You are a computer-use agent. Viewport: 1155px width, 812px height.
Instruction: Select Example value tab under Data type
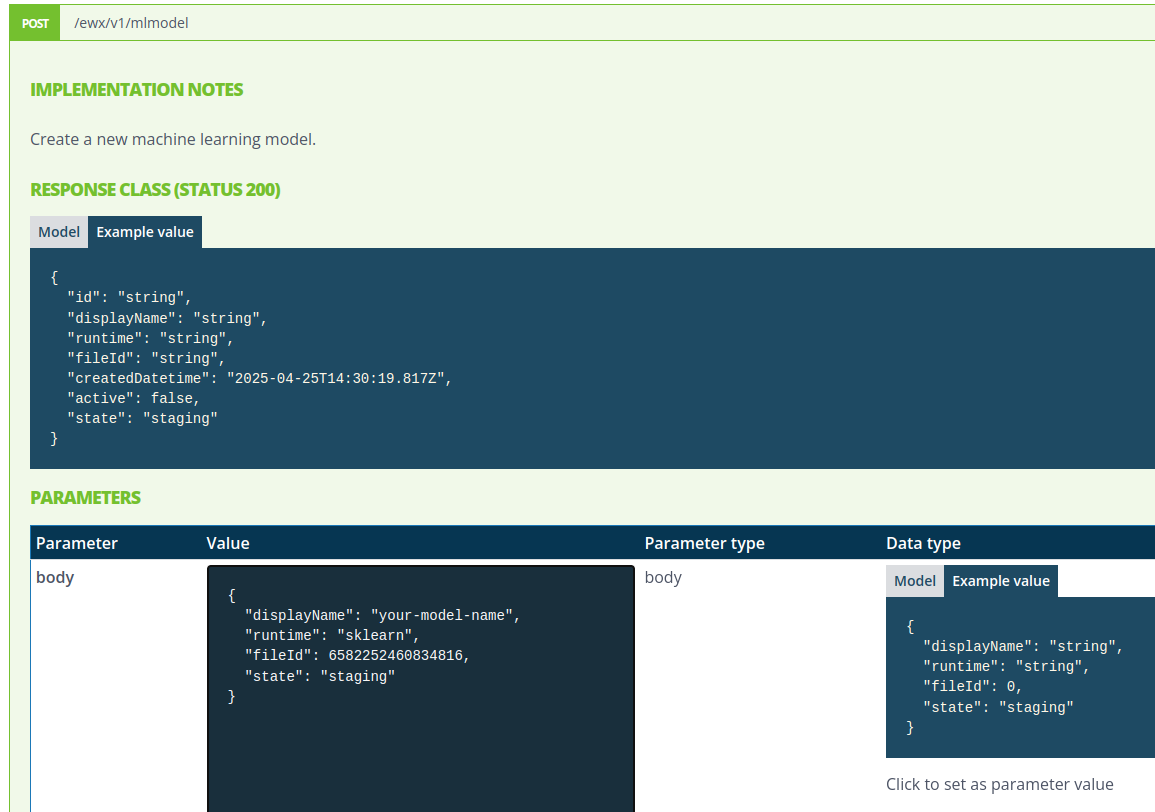(1000, 581)
